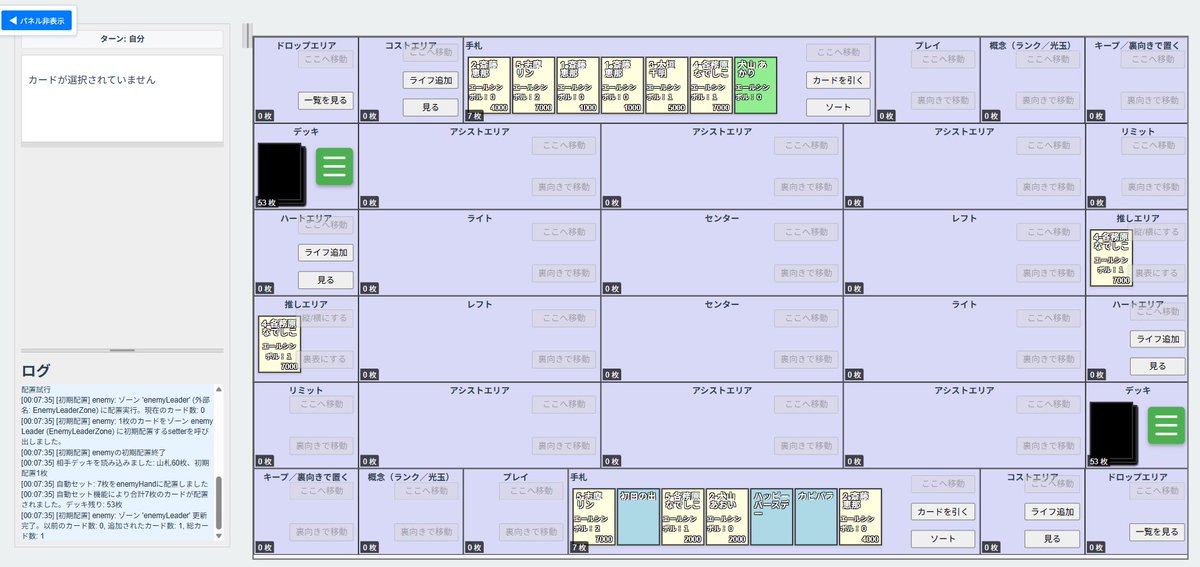Click log panel scrollbar up arrow
The width and height of the screenshot is (1200, 567).
219,389
